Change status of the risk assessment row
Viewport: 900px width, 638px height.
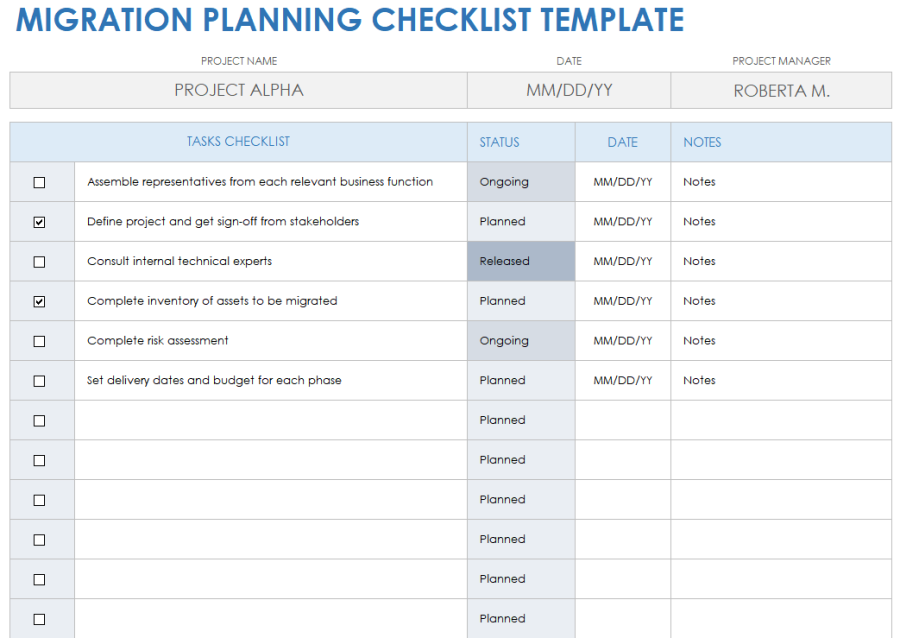pyautogui.click(x=520, y=341)
